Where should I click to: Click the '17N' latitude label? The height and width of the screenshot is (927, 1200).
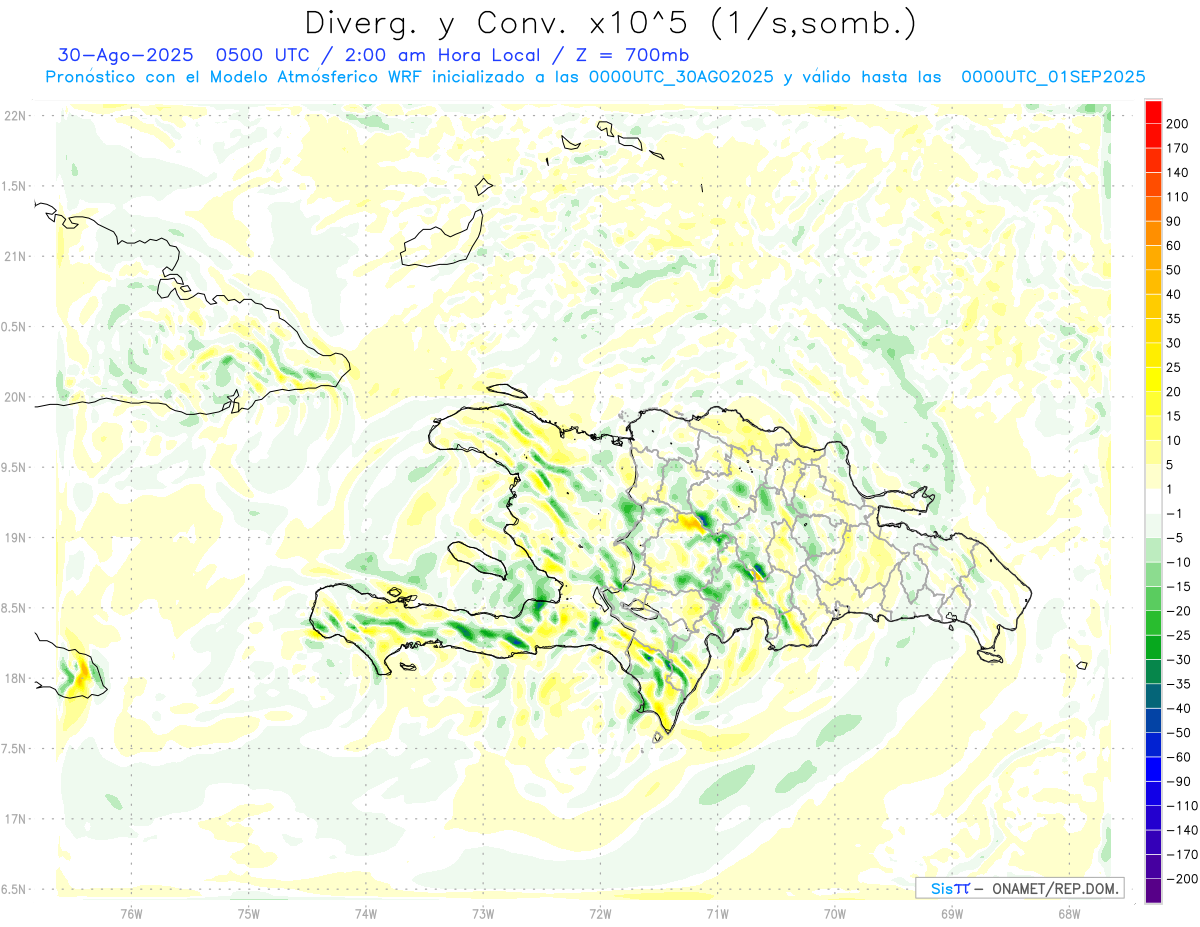(14, 819)
